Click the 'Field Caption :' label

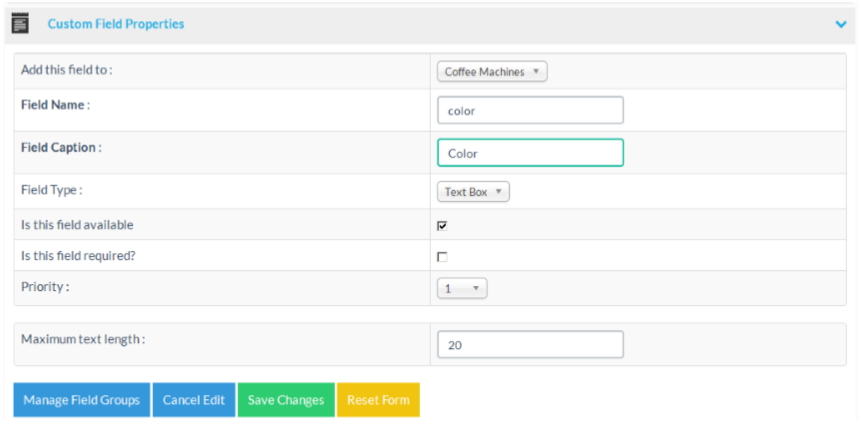pyautogui.click(x=62, y=147)
